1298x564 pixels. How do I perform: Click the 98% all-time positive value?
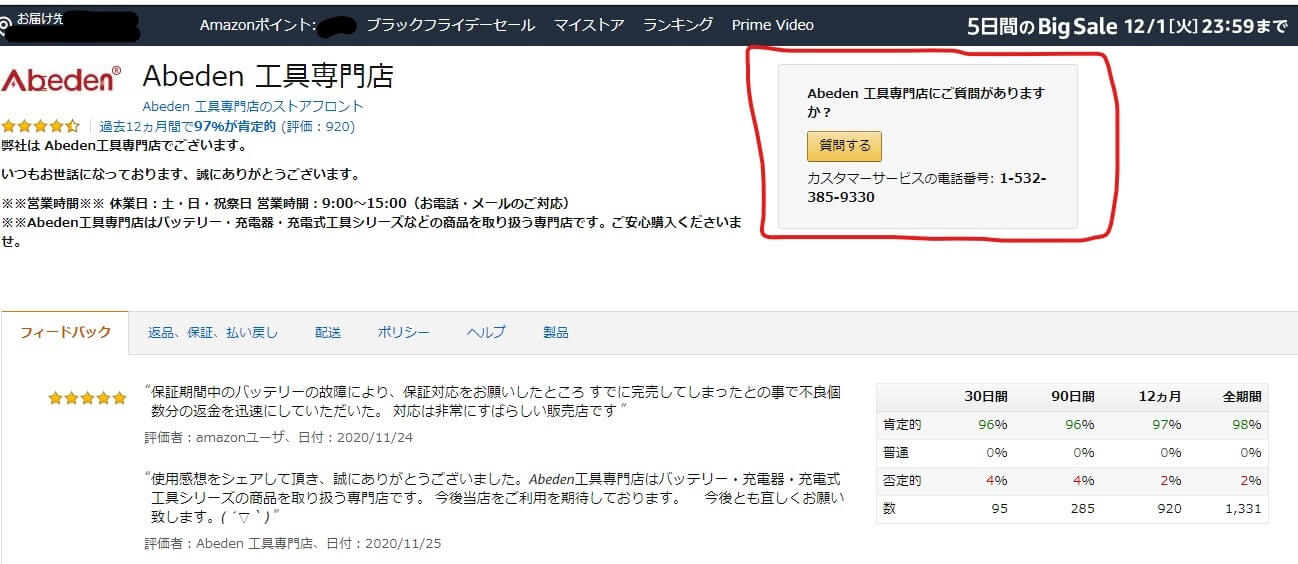coord(1248,425)
